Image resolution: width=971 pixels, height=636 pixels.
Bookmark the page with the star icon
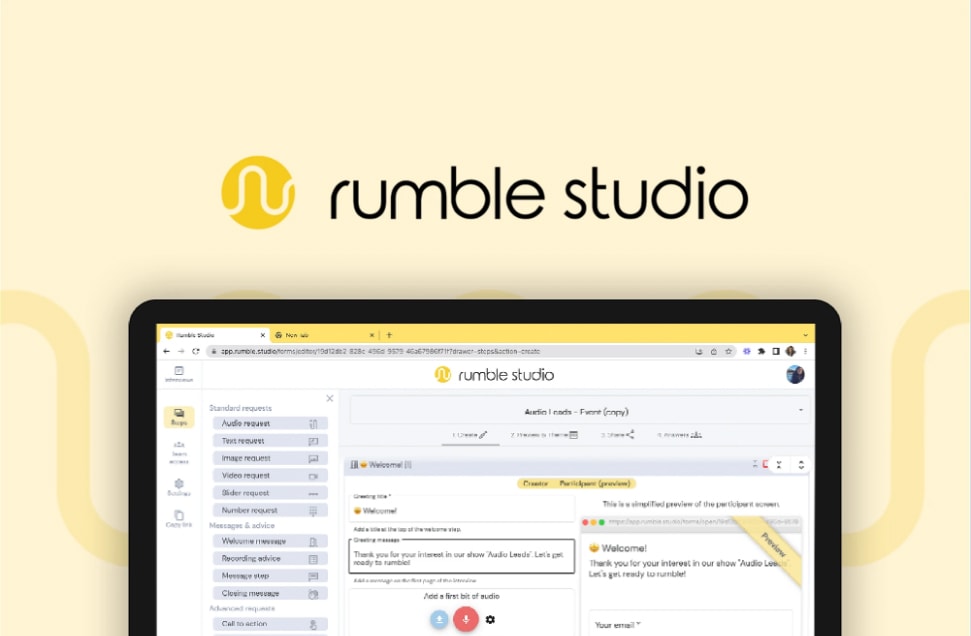point(728,351)
